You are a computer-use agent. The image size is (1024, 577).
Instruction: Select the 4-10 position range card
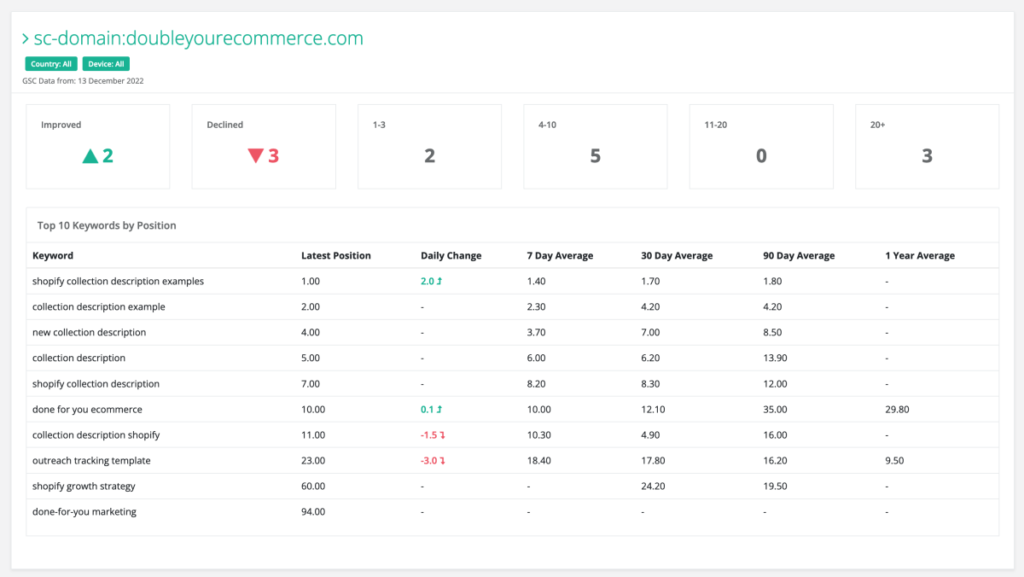tap(595, 147)
